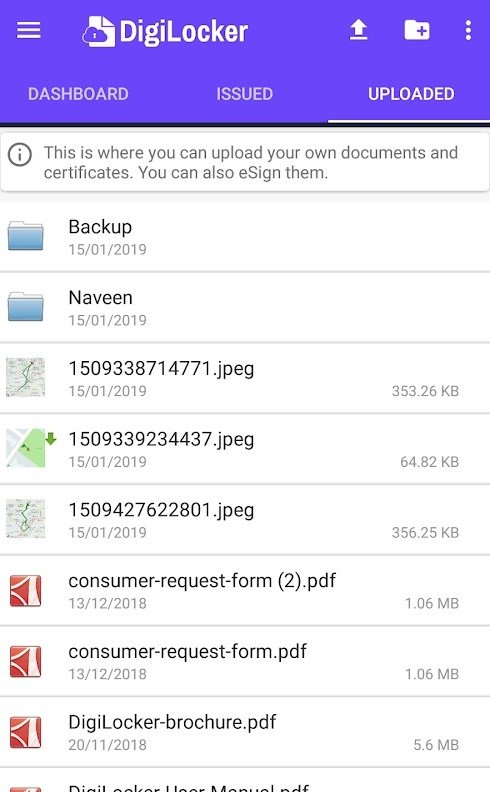Tap the DigiLocker cloud logo

[99, 32]
